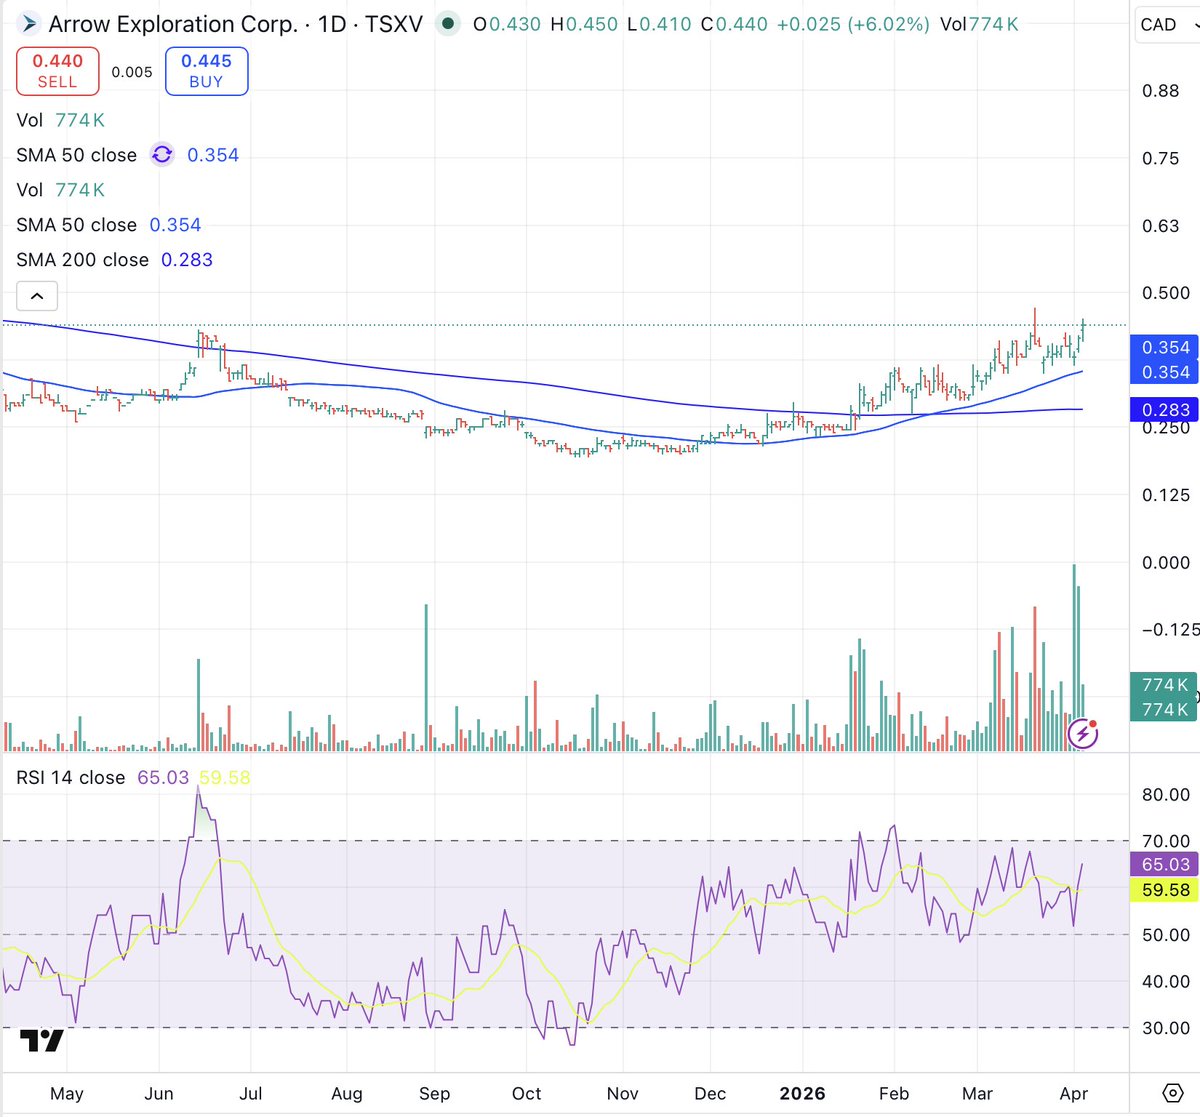Open chart settings with the hexagonal gear icon

[1174, 1095]
